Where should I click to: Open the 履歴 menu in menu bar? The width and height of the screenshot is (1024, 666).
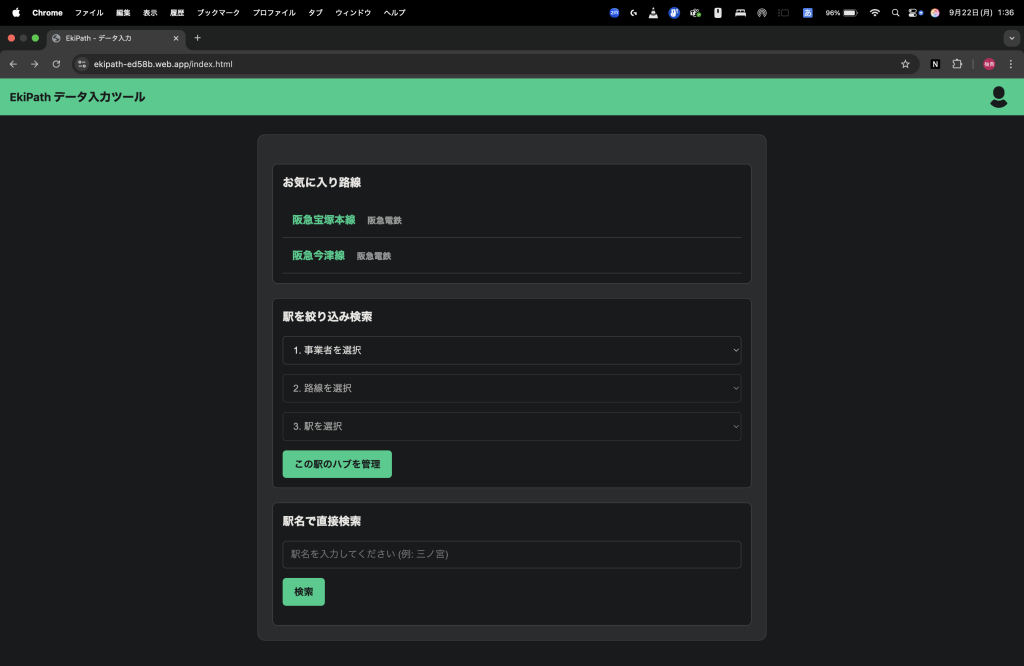coord(177,13)
